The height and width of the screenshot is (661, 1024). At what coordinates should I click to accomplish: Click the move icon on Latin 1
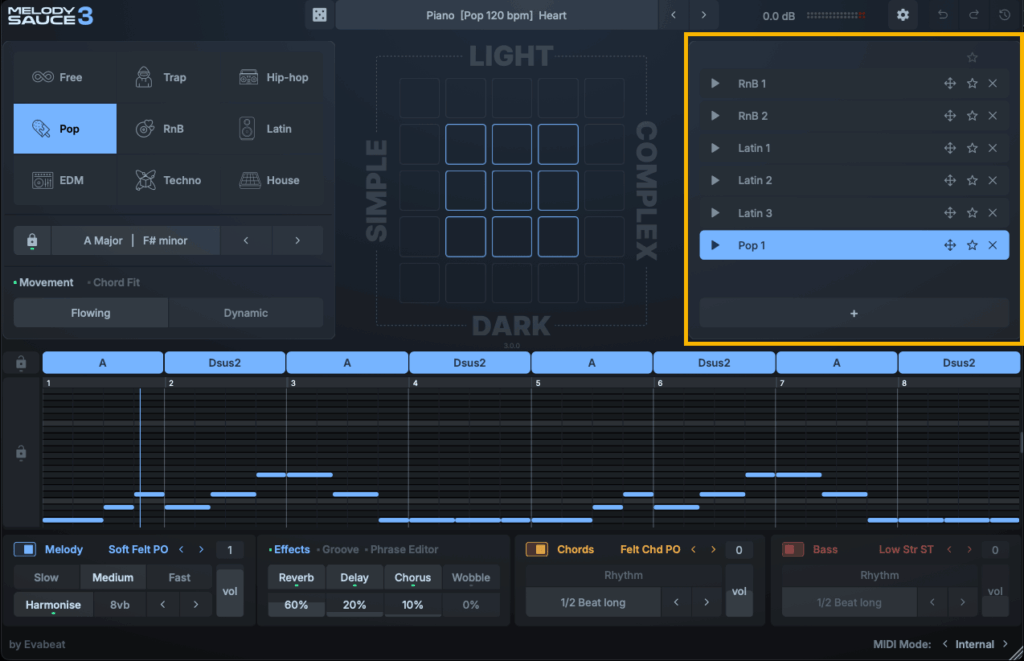pyautogui.click(x=950, y=148)
